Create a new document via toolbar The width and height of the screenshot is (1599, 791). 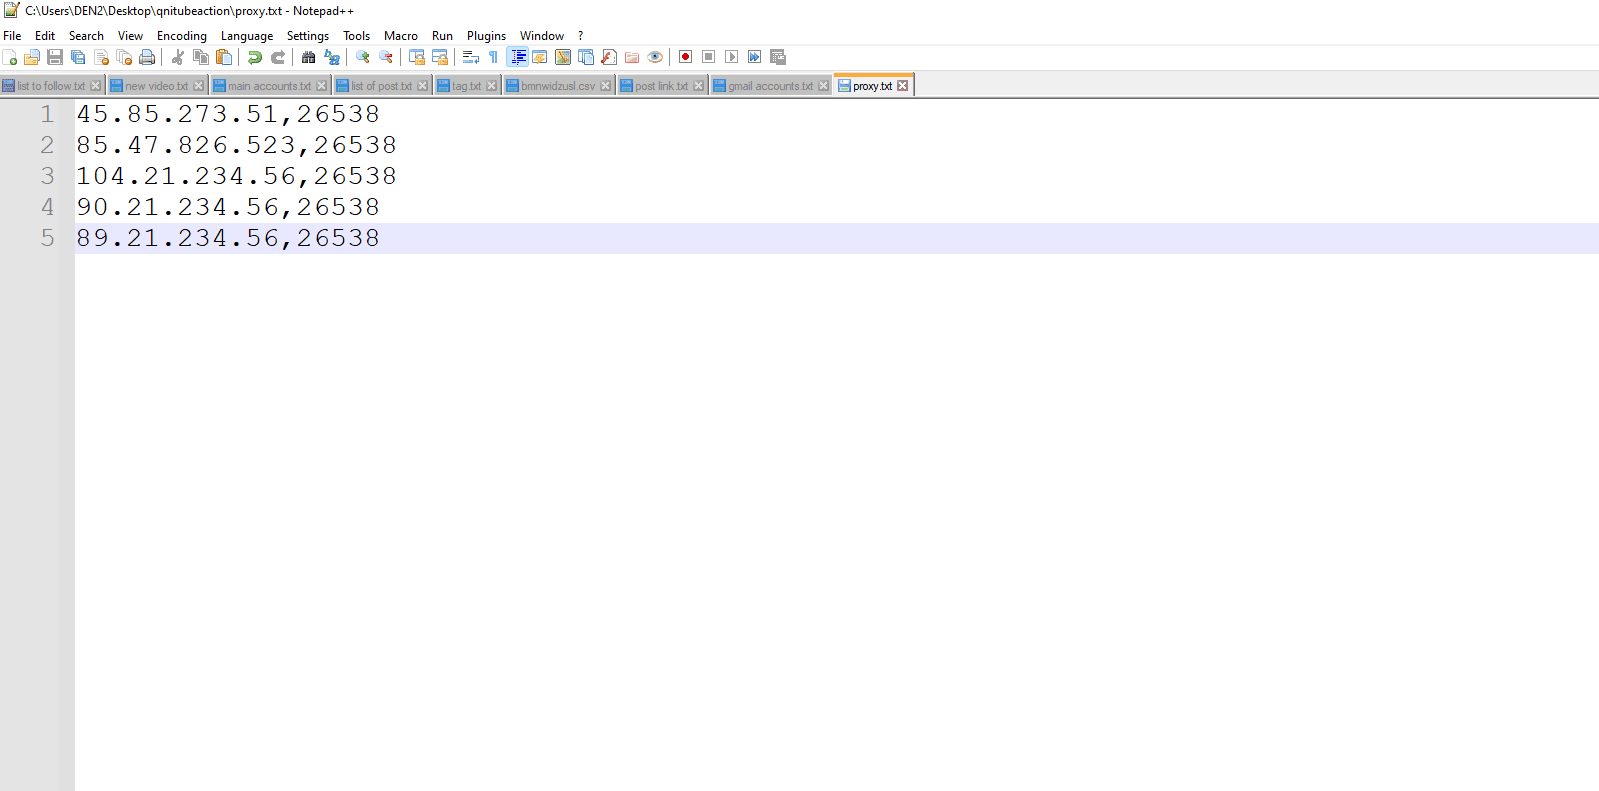10,57
